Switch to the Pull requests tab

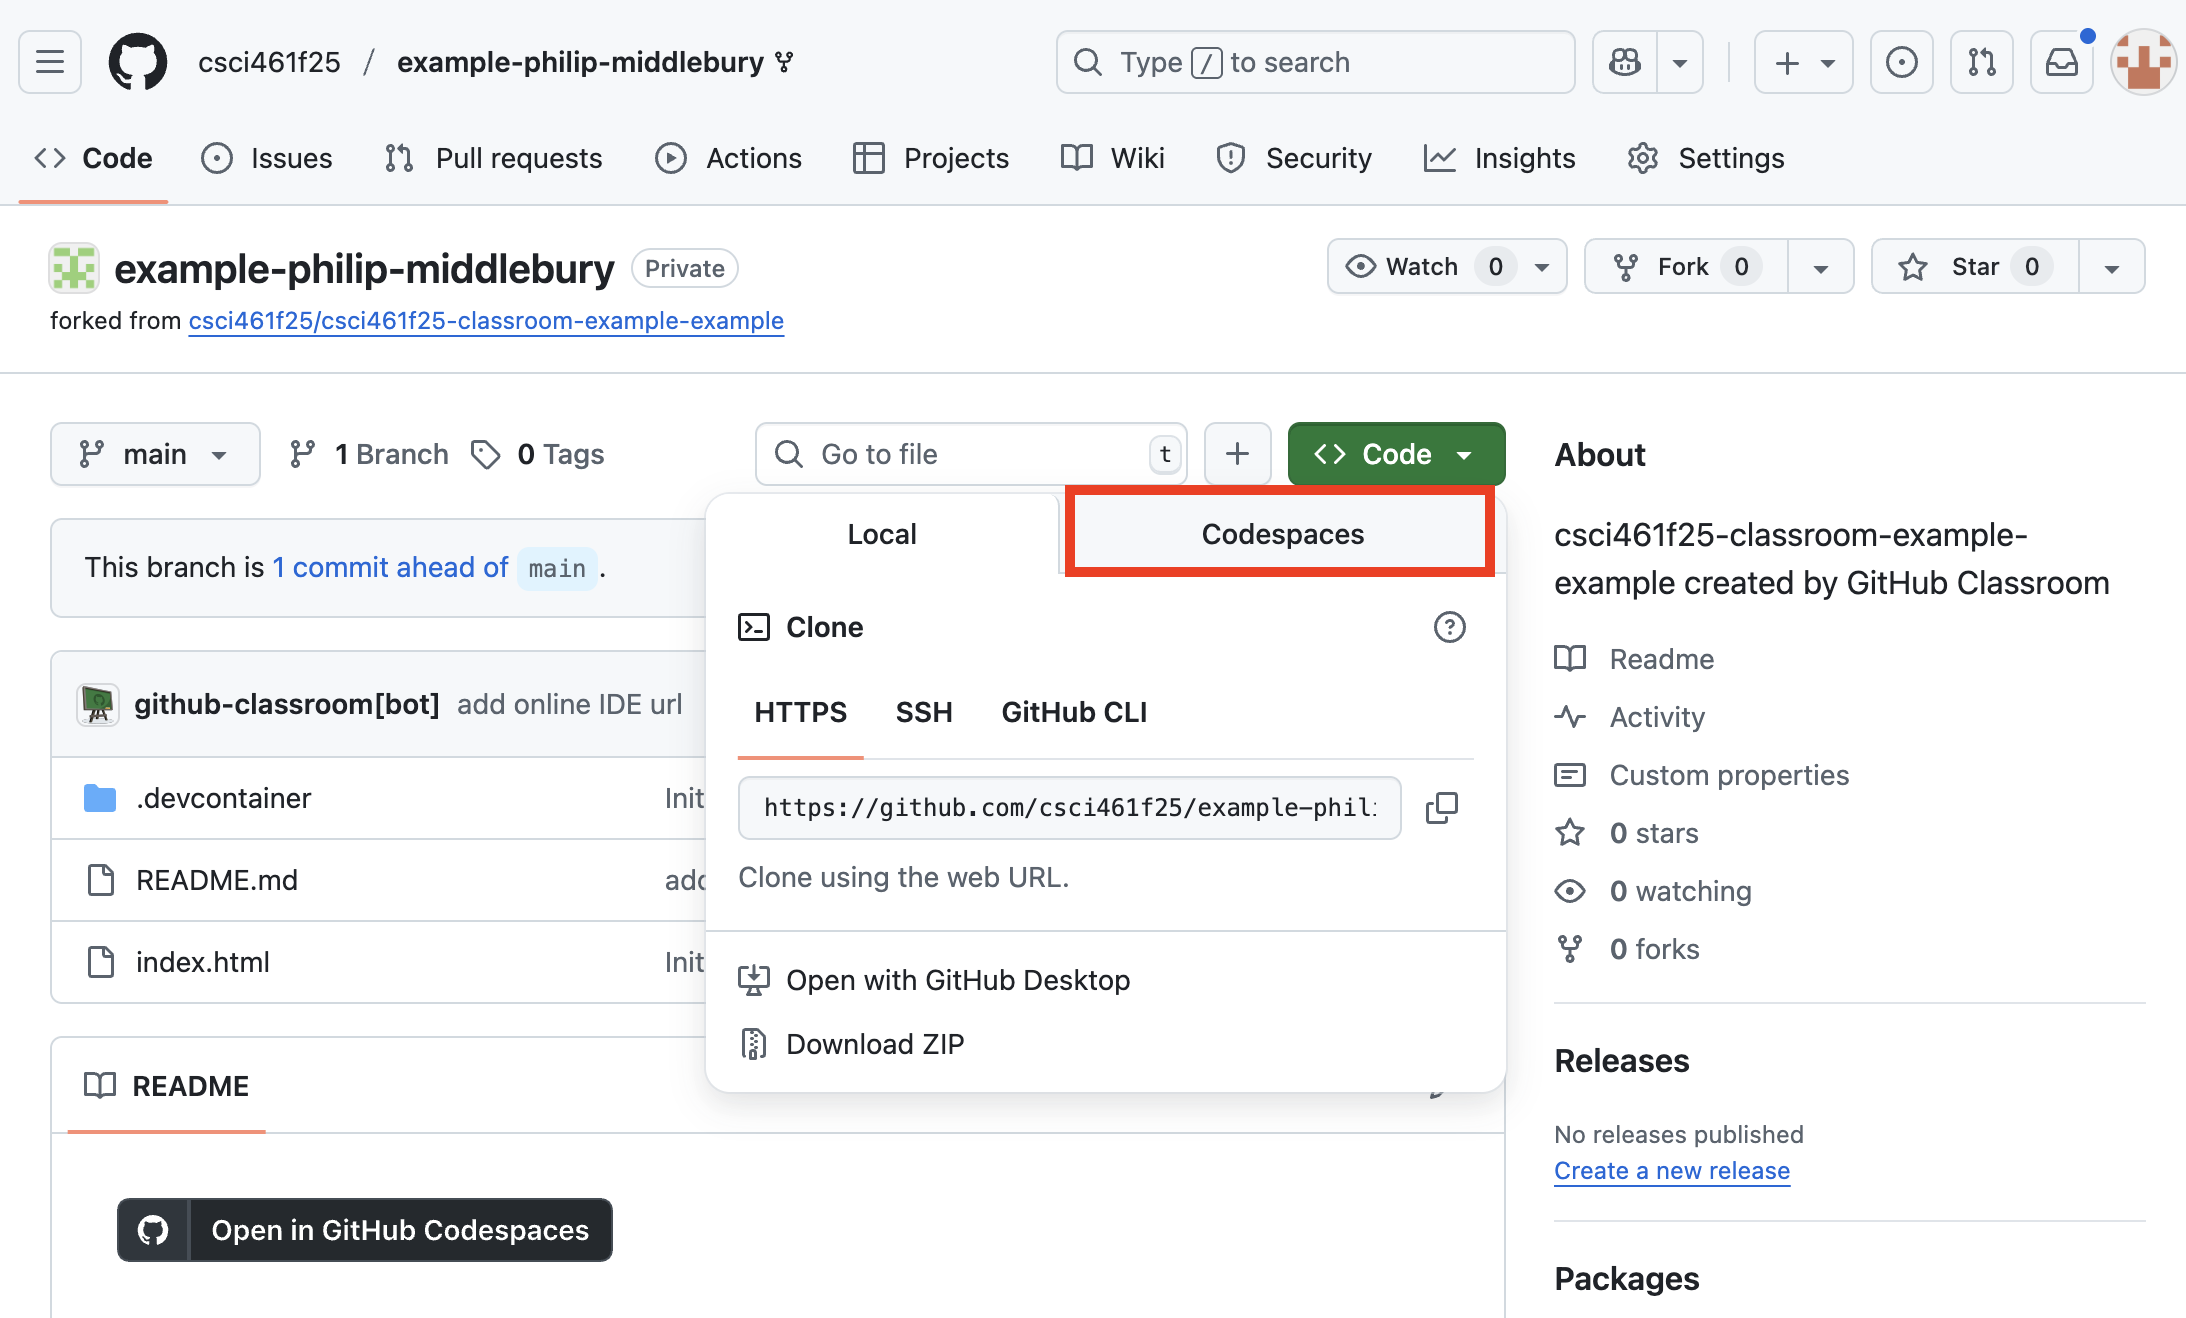point(494,158)
